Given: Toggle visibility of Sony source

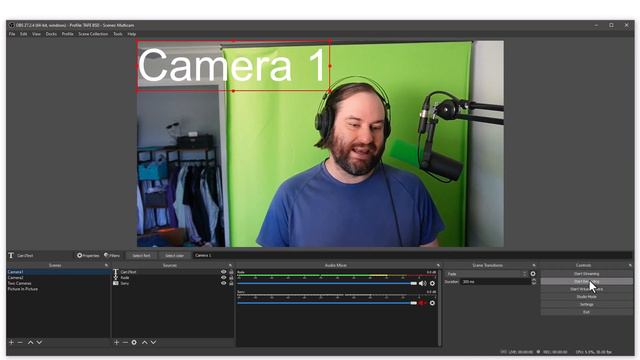Looking at the screenshot, I should click(223, 283).
